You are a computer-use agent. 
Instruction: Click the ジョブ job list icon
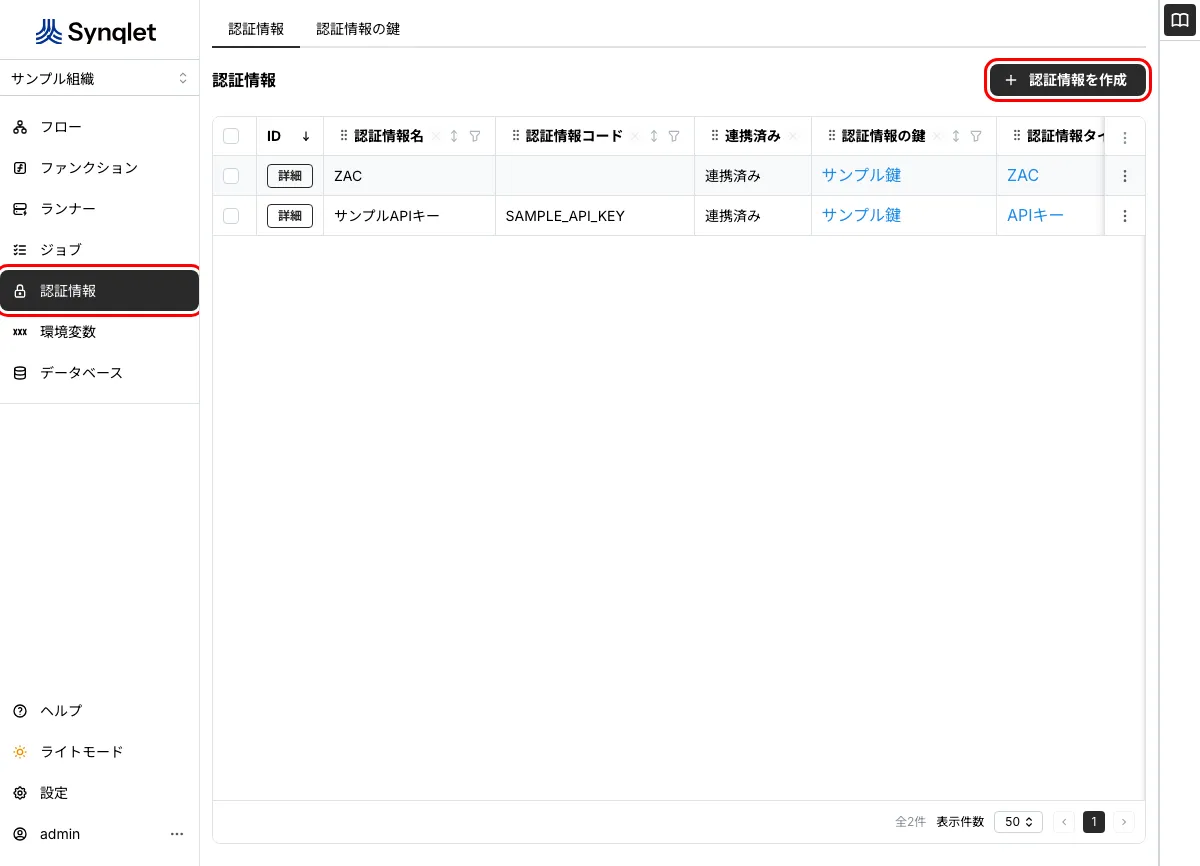pyautogui.click(x=20, y=250)
